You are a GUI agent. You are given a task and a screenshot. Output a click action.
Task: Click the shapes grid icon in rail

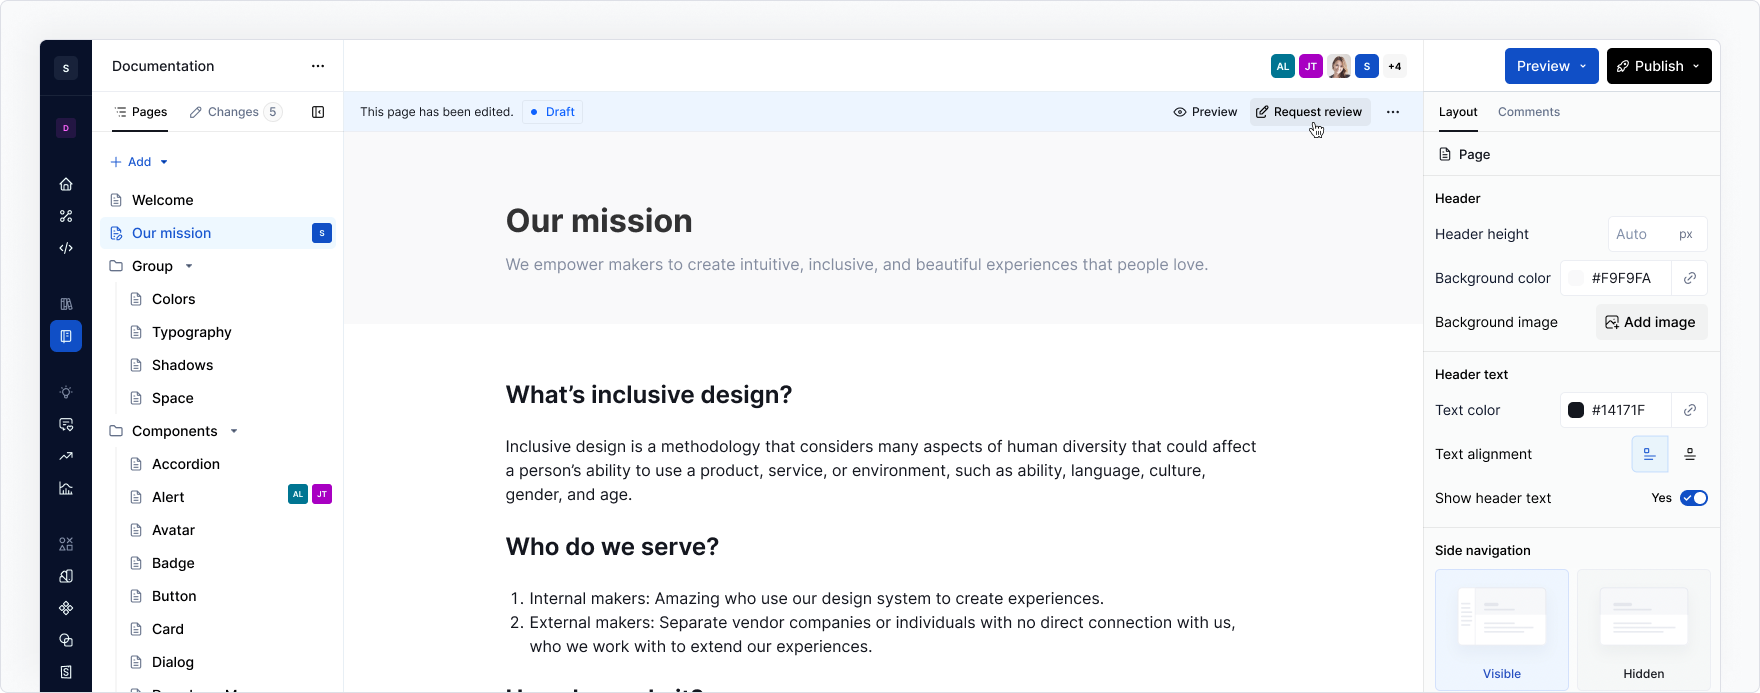[x=66, y=544]
